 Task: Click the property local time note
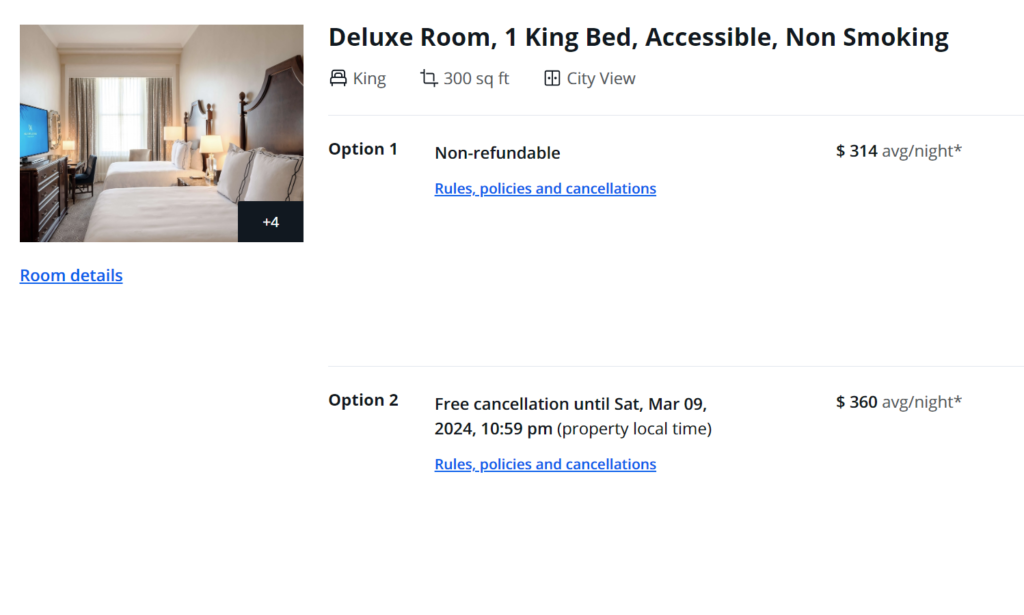(634, 429)
